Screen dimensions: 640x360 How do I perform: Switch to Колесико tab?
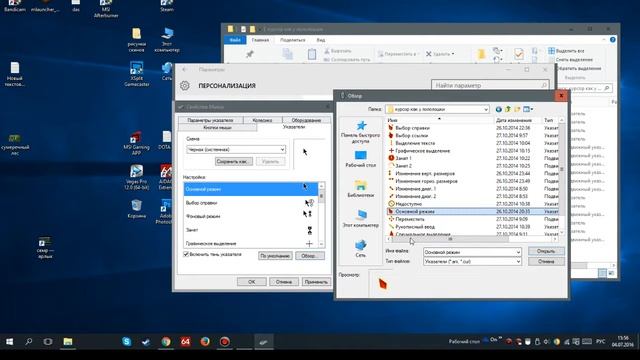point(262,120)
